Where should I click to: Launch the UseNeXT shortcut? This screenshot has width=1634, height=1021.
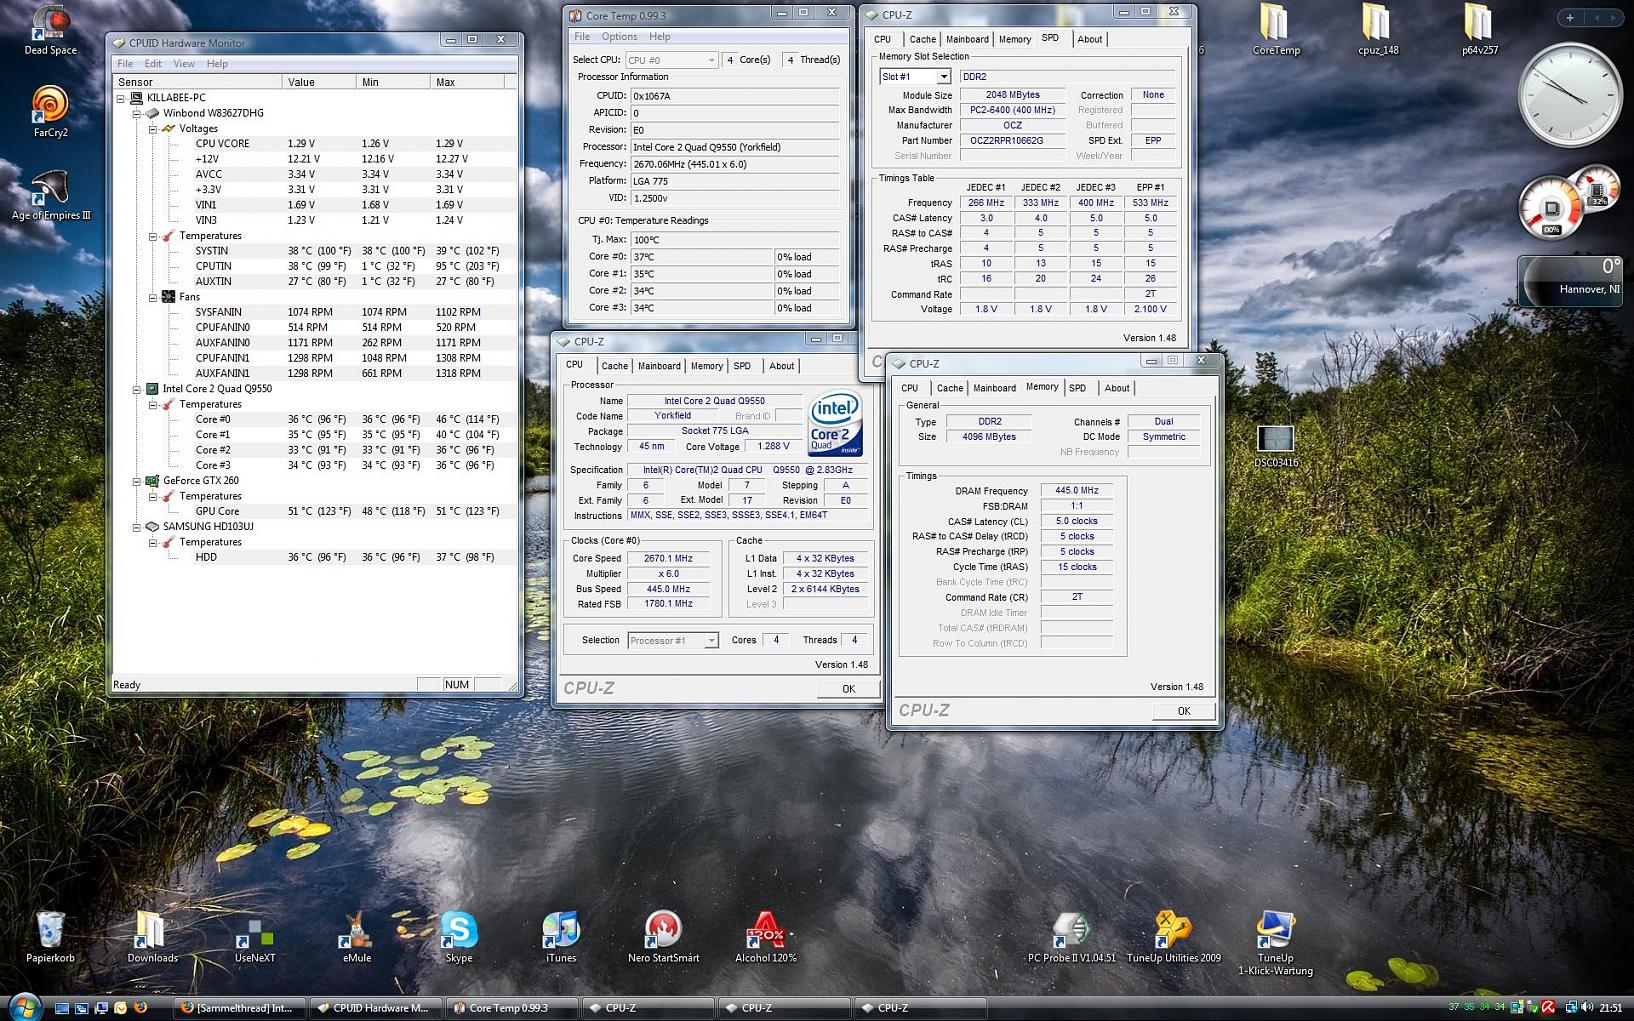pos(254,940)
